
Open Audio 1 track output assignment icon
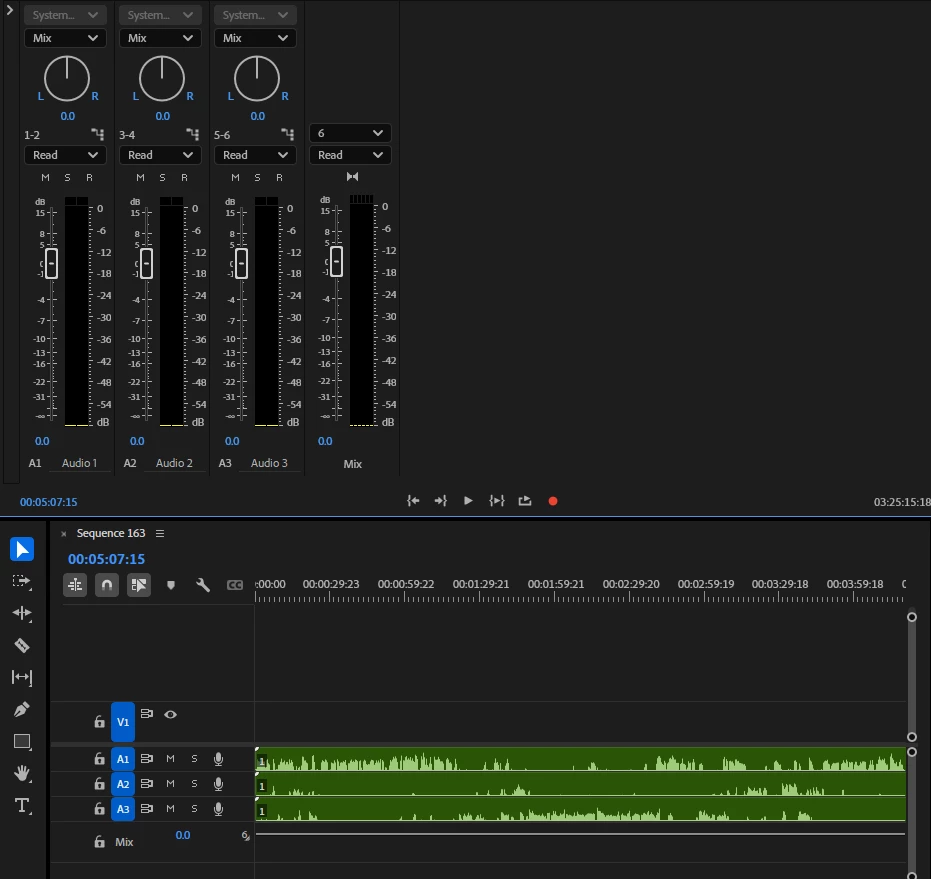[x=97, y=134]
